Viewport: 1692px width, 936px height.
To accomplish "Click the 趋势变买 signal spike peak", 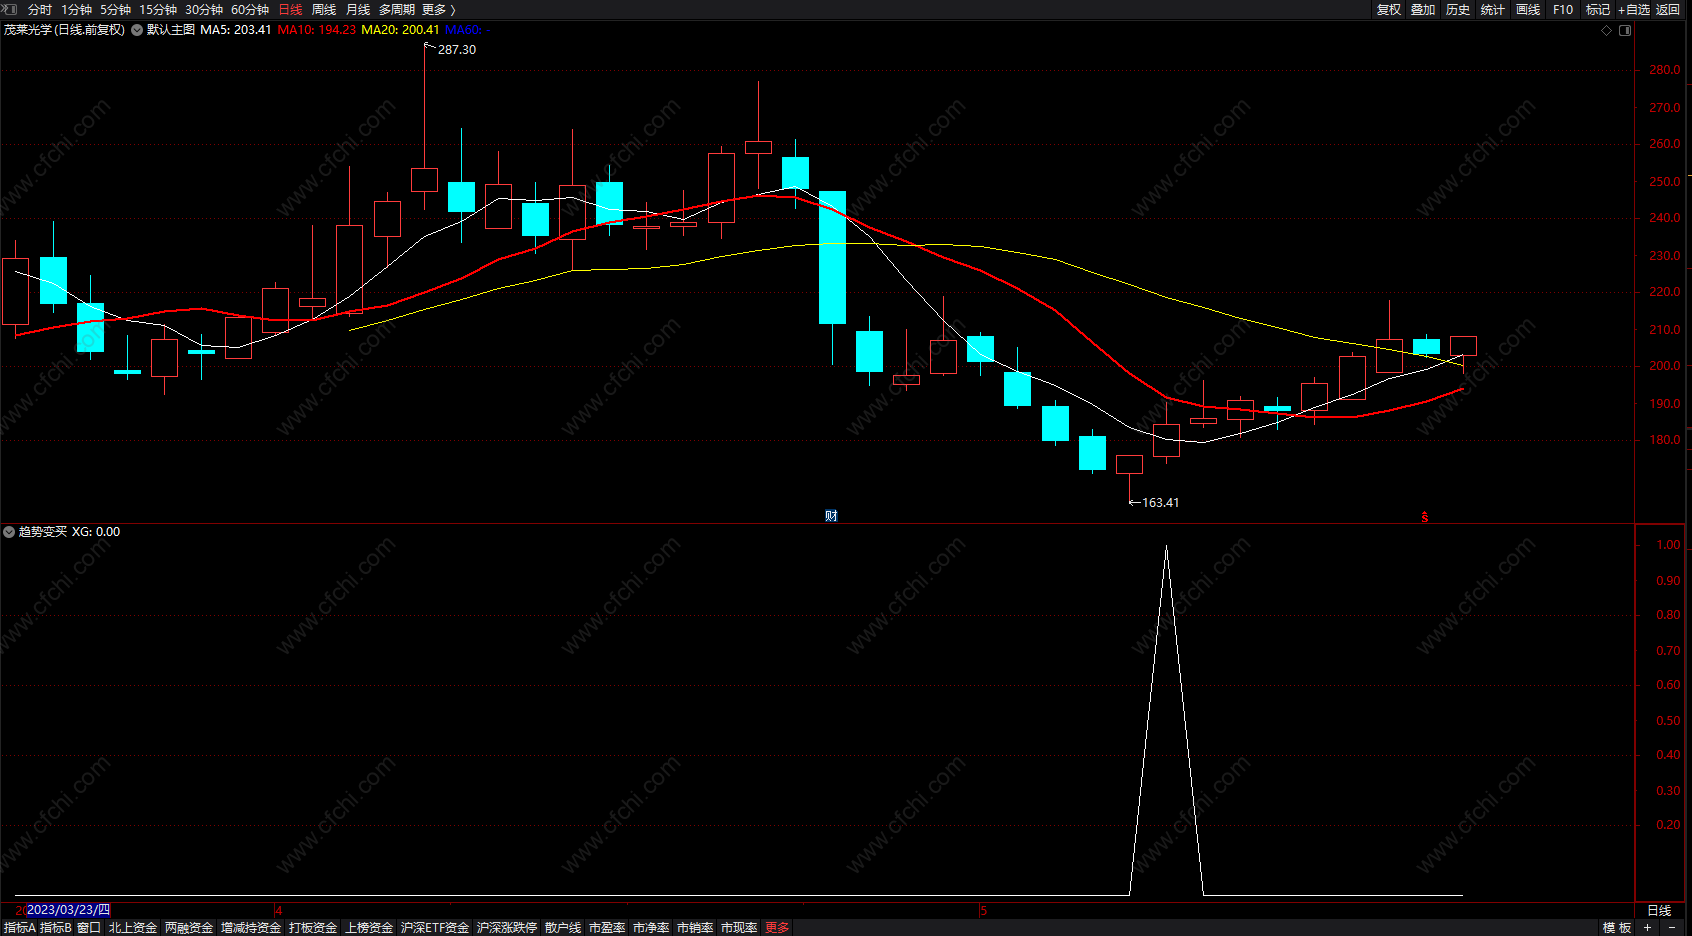I will pyautogui.click(x=1166, y=547).
